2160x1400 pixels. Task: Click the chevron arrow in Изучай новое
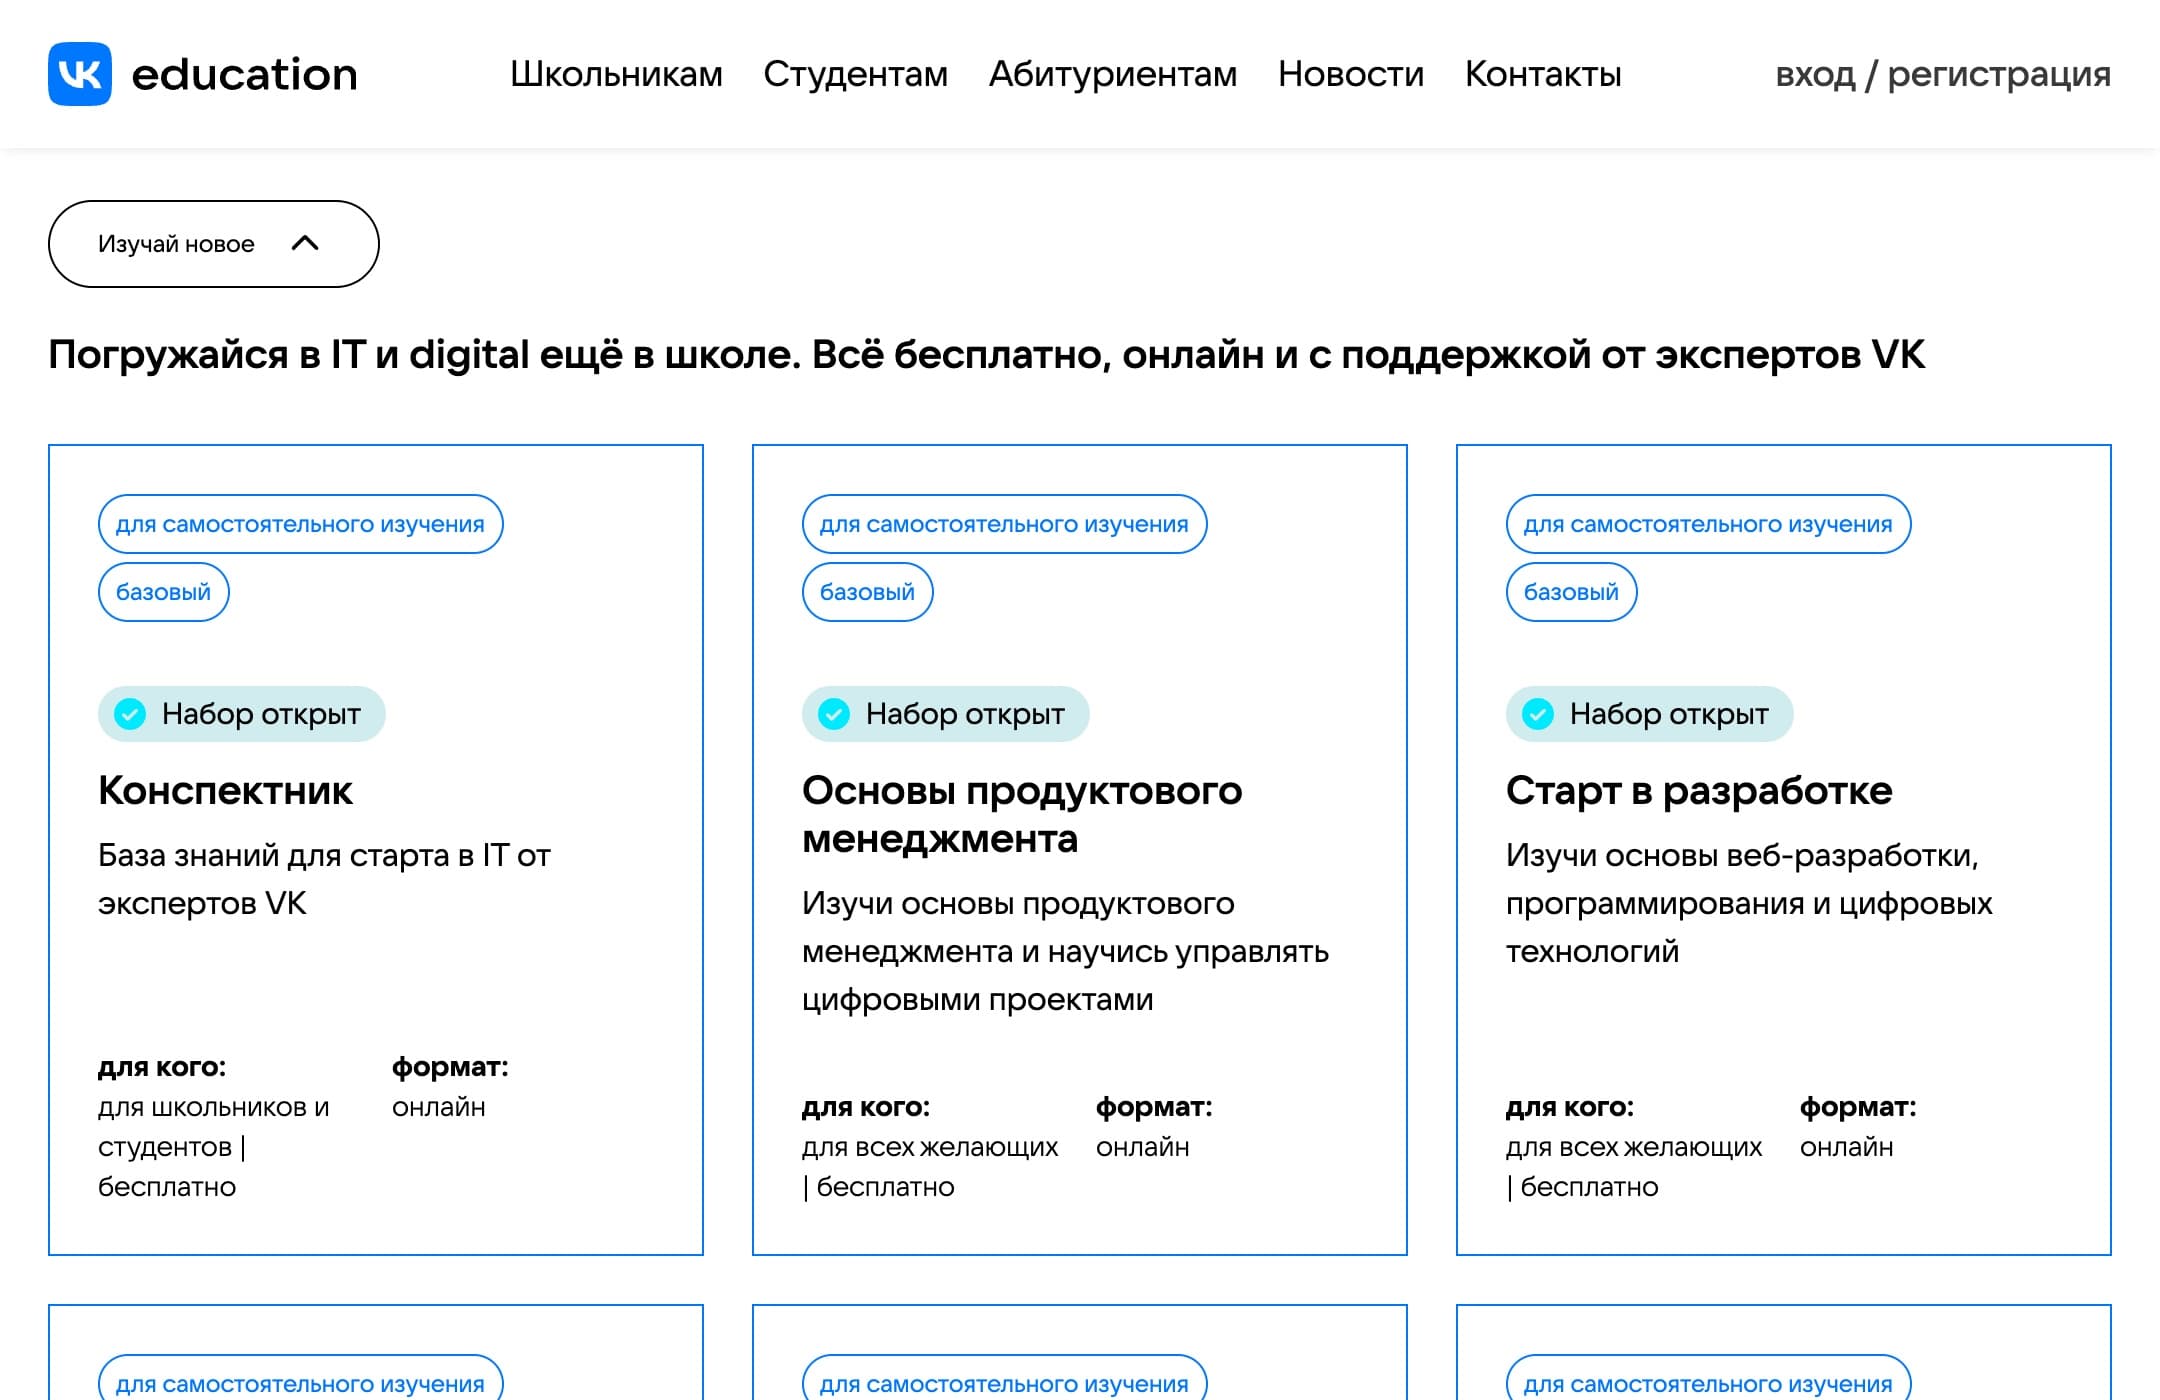click(x=305, y=243)
